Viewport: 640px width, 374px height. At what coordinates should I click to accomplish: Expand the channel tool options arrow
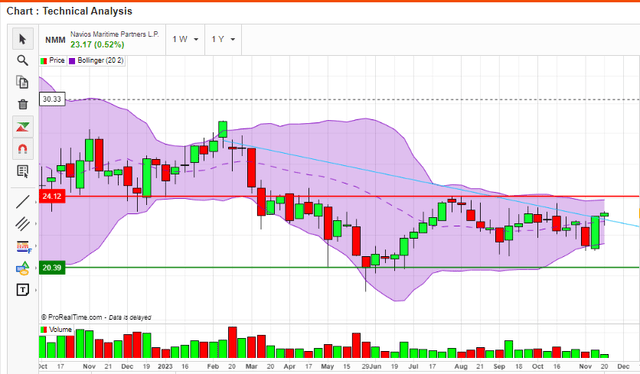36,224
